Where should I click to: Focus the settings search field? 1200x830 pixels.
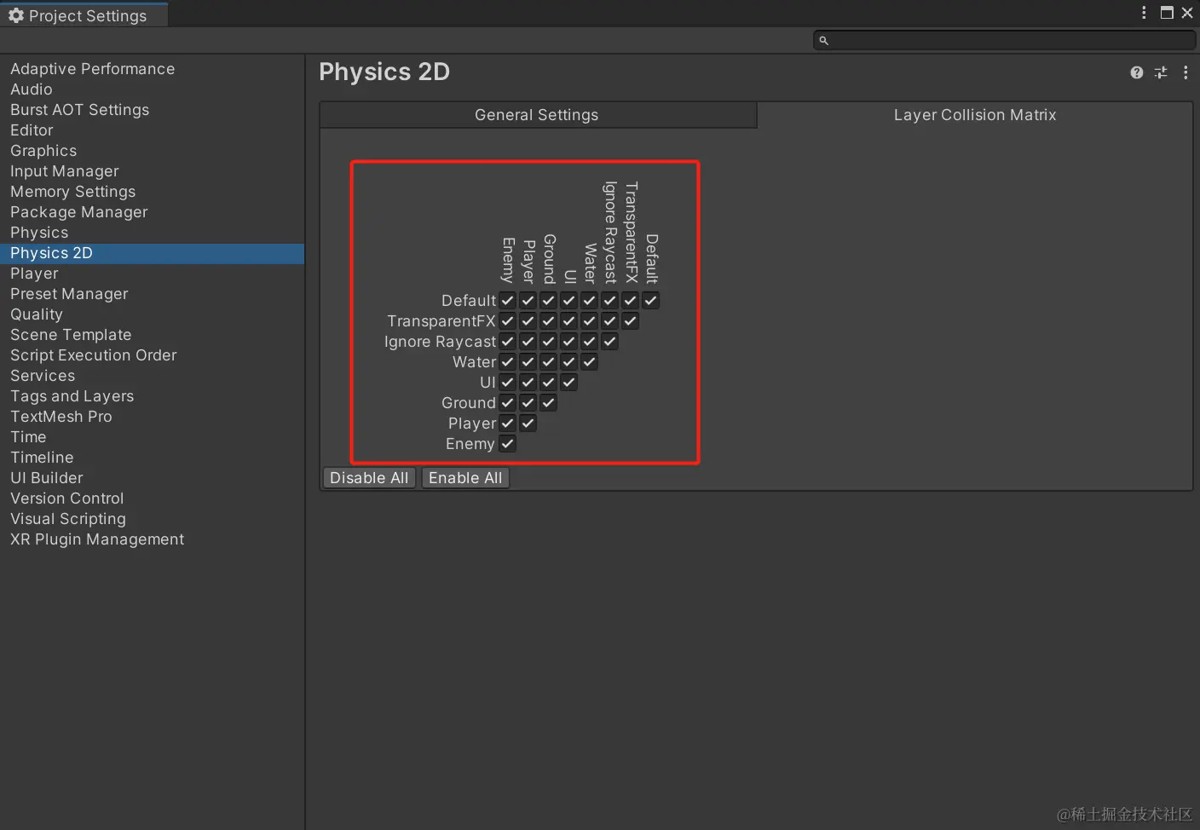tap(1003, 41)
